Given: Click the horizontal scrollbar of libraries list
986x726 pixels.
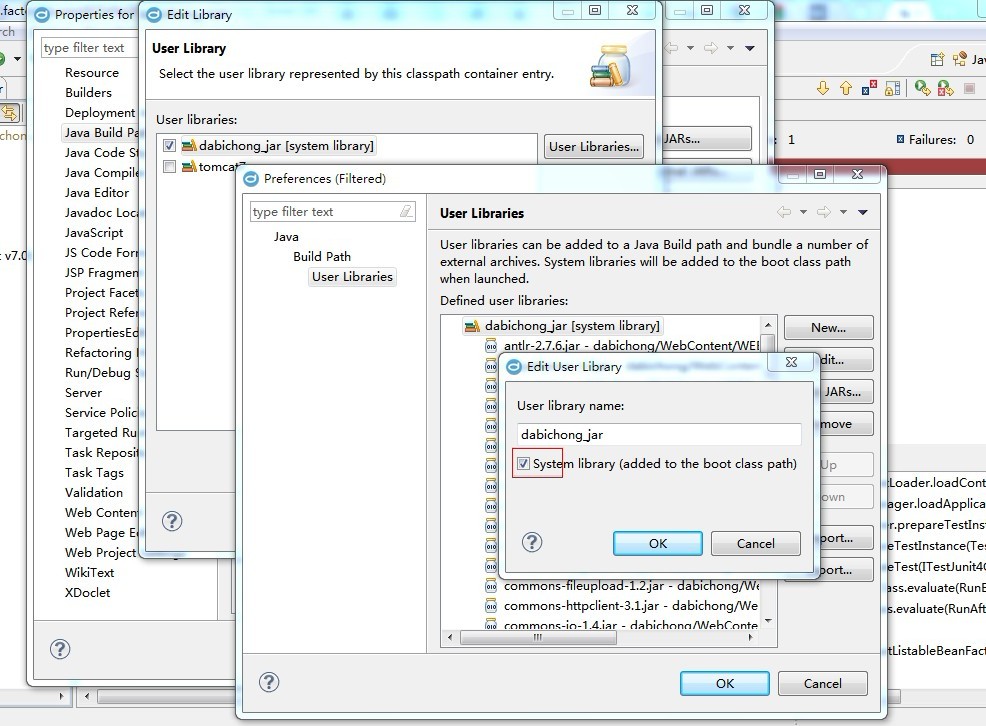Looking at the screenshot, I should click(x=538, y=637).
